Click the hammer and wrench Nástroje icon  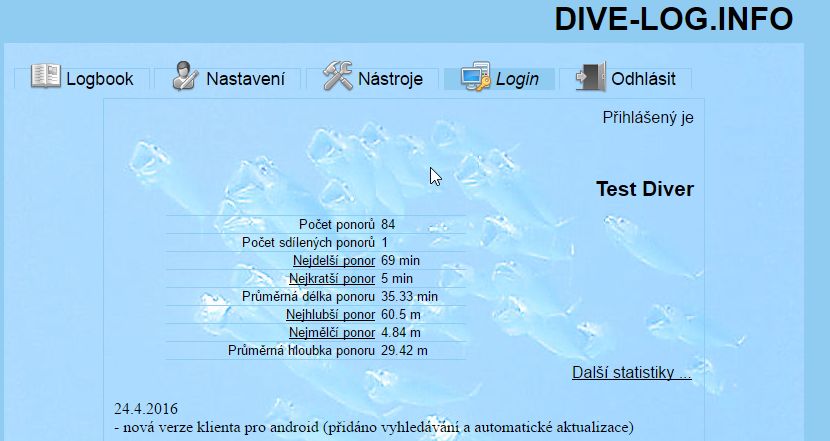(338, 76)
